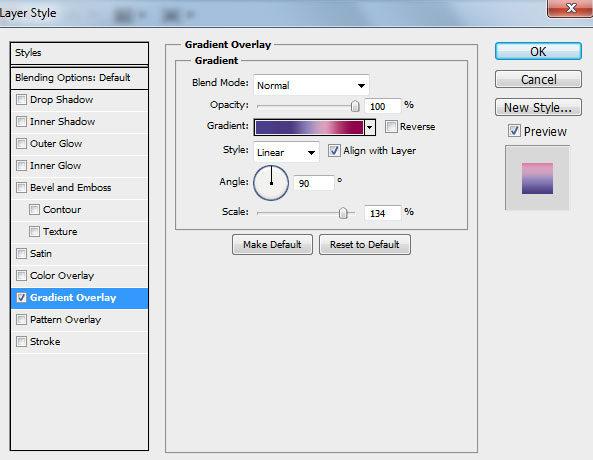Enable the Satin checkbox

point(21,253)
